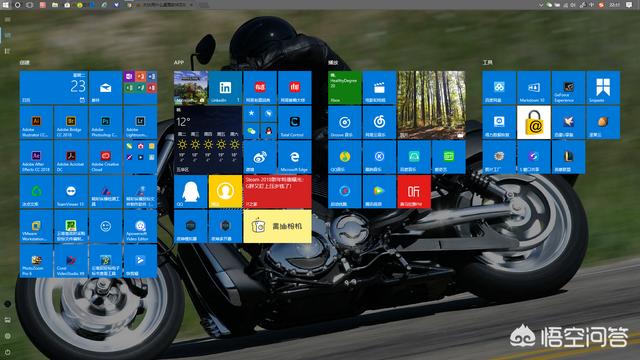
Task: Open the red 听 radio tile
Action: 414,192
